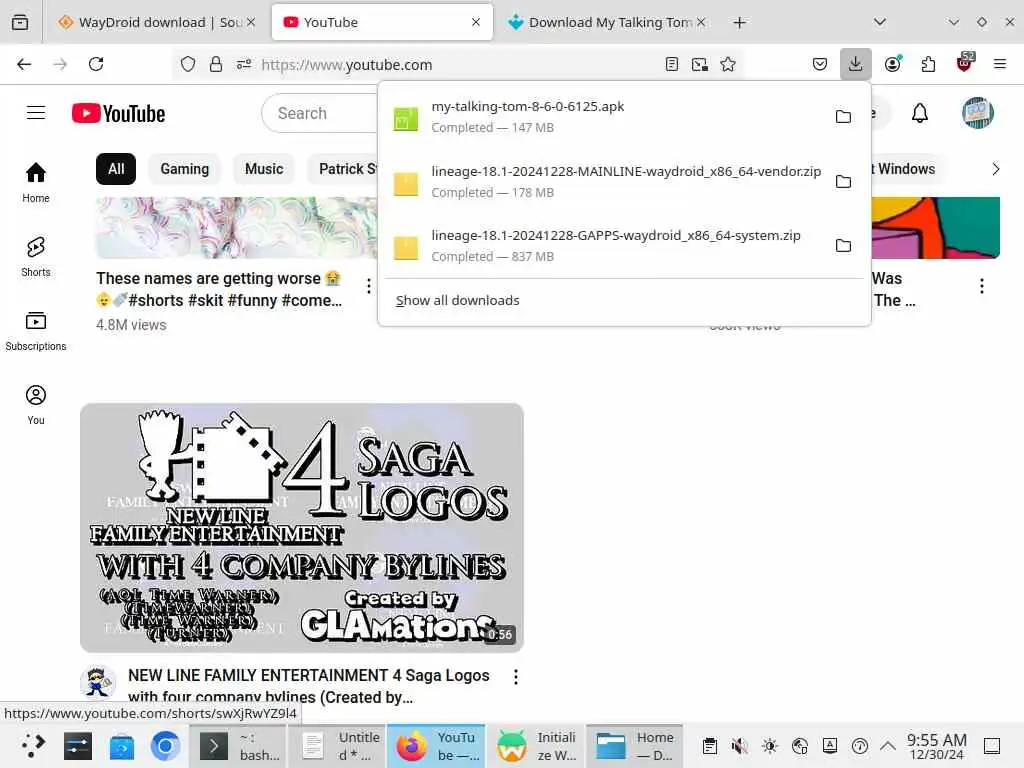Screen dimensions: 1024x768
Task: Switch to the Initialize Waydroid taskbar entry
Action: click(536, 746)
